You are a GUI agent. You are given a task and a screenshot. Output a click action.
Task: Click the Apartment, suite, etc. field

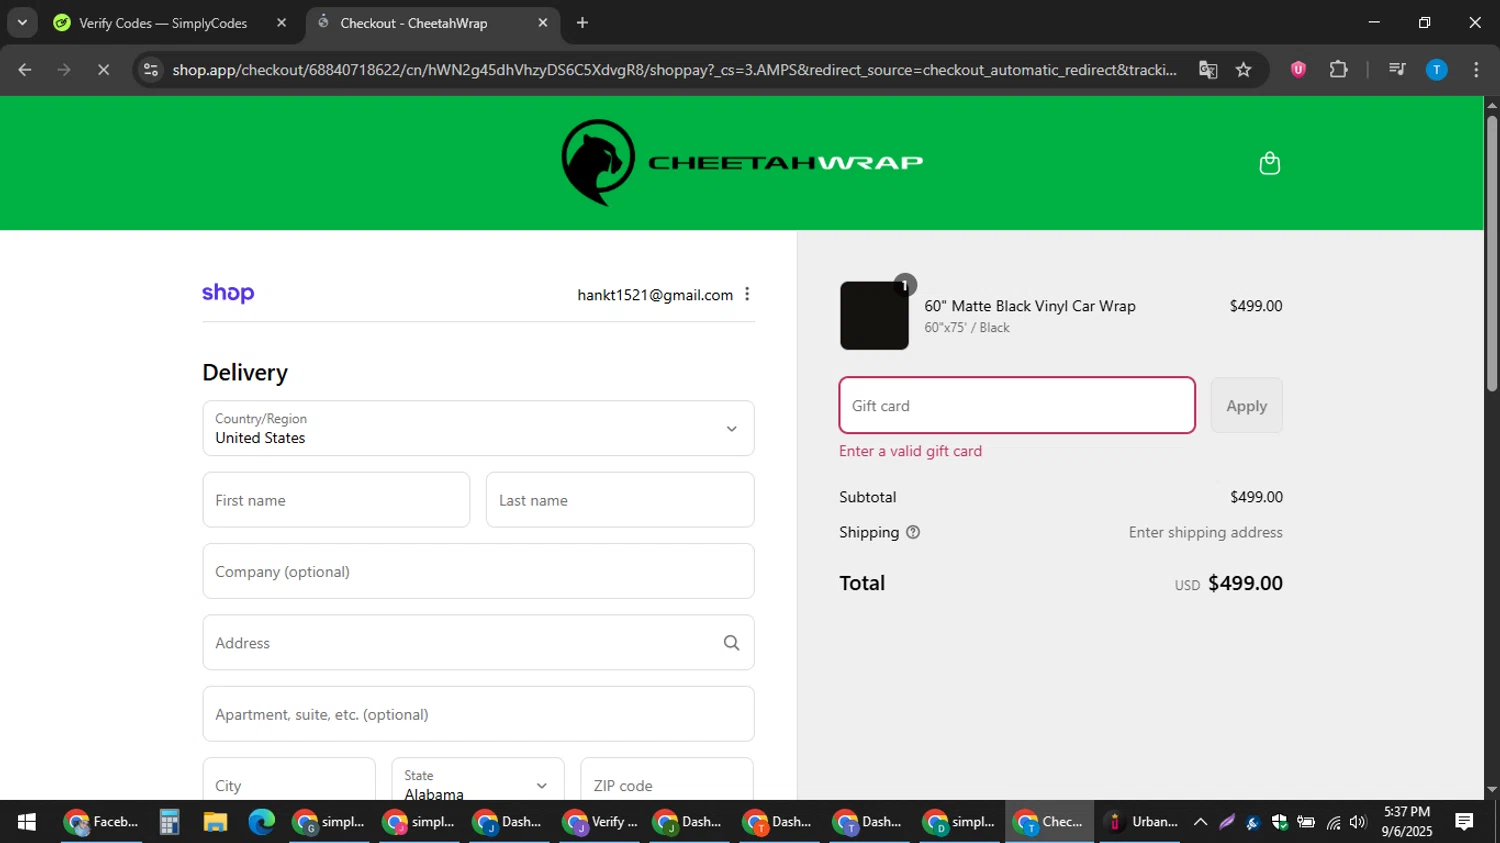[478, 714]
